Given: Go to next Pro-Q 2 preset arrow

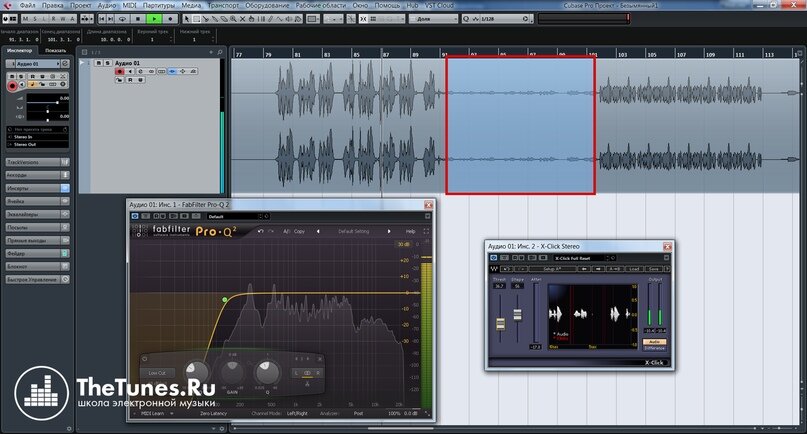Looking at the screenshot, I should click(x=389, y=232).
